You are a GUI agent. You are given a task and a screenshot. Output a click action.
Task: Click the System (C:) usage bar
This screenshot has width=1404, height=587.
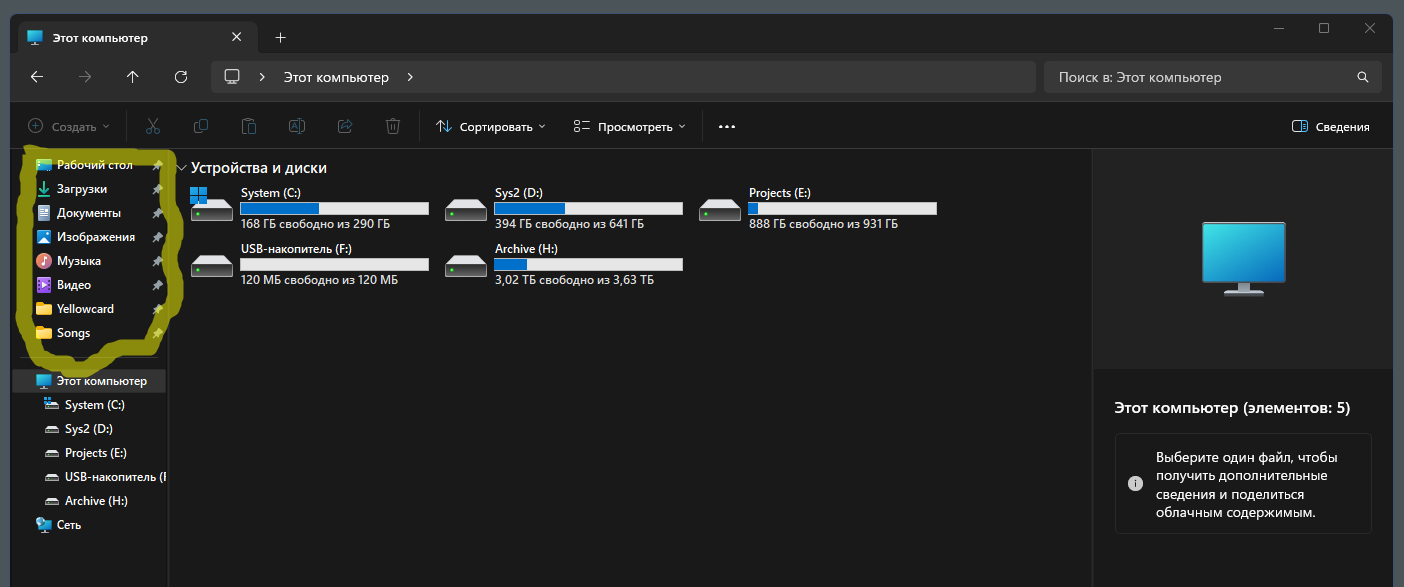pyautogui.click(x=335, y=208)
